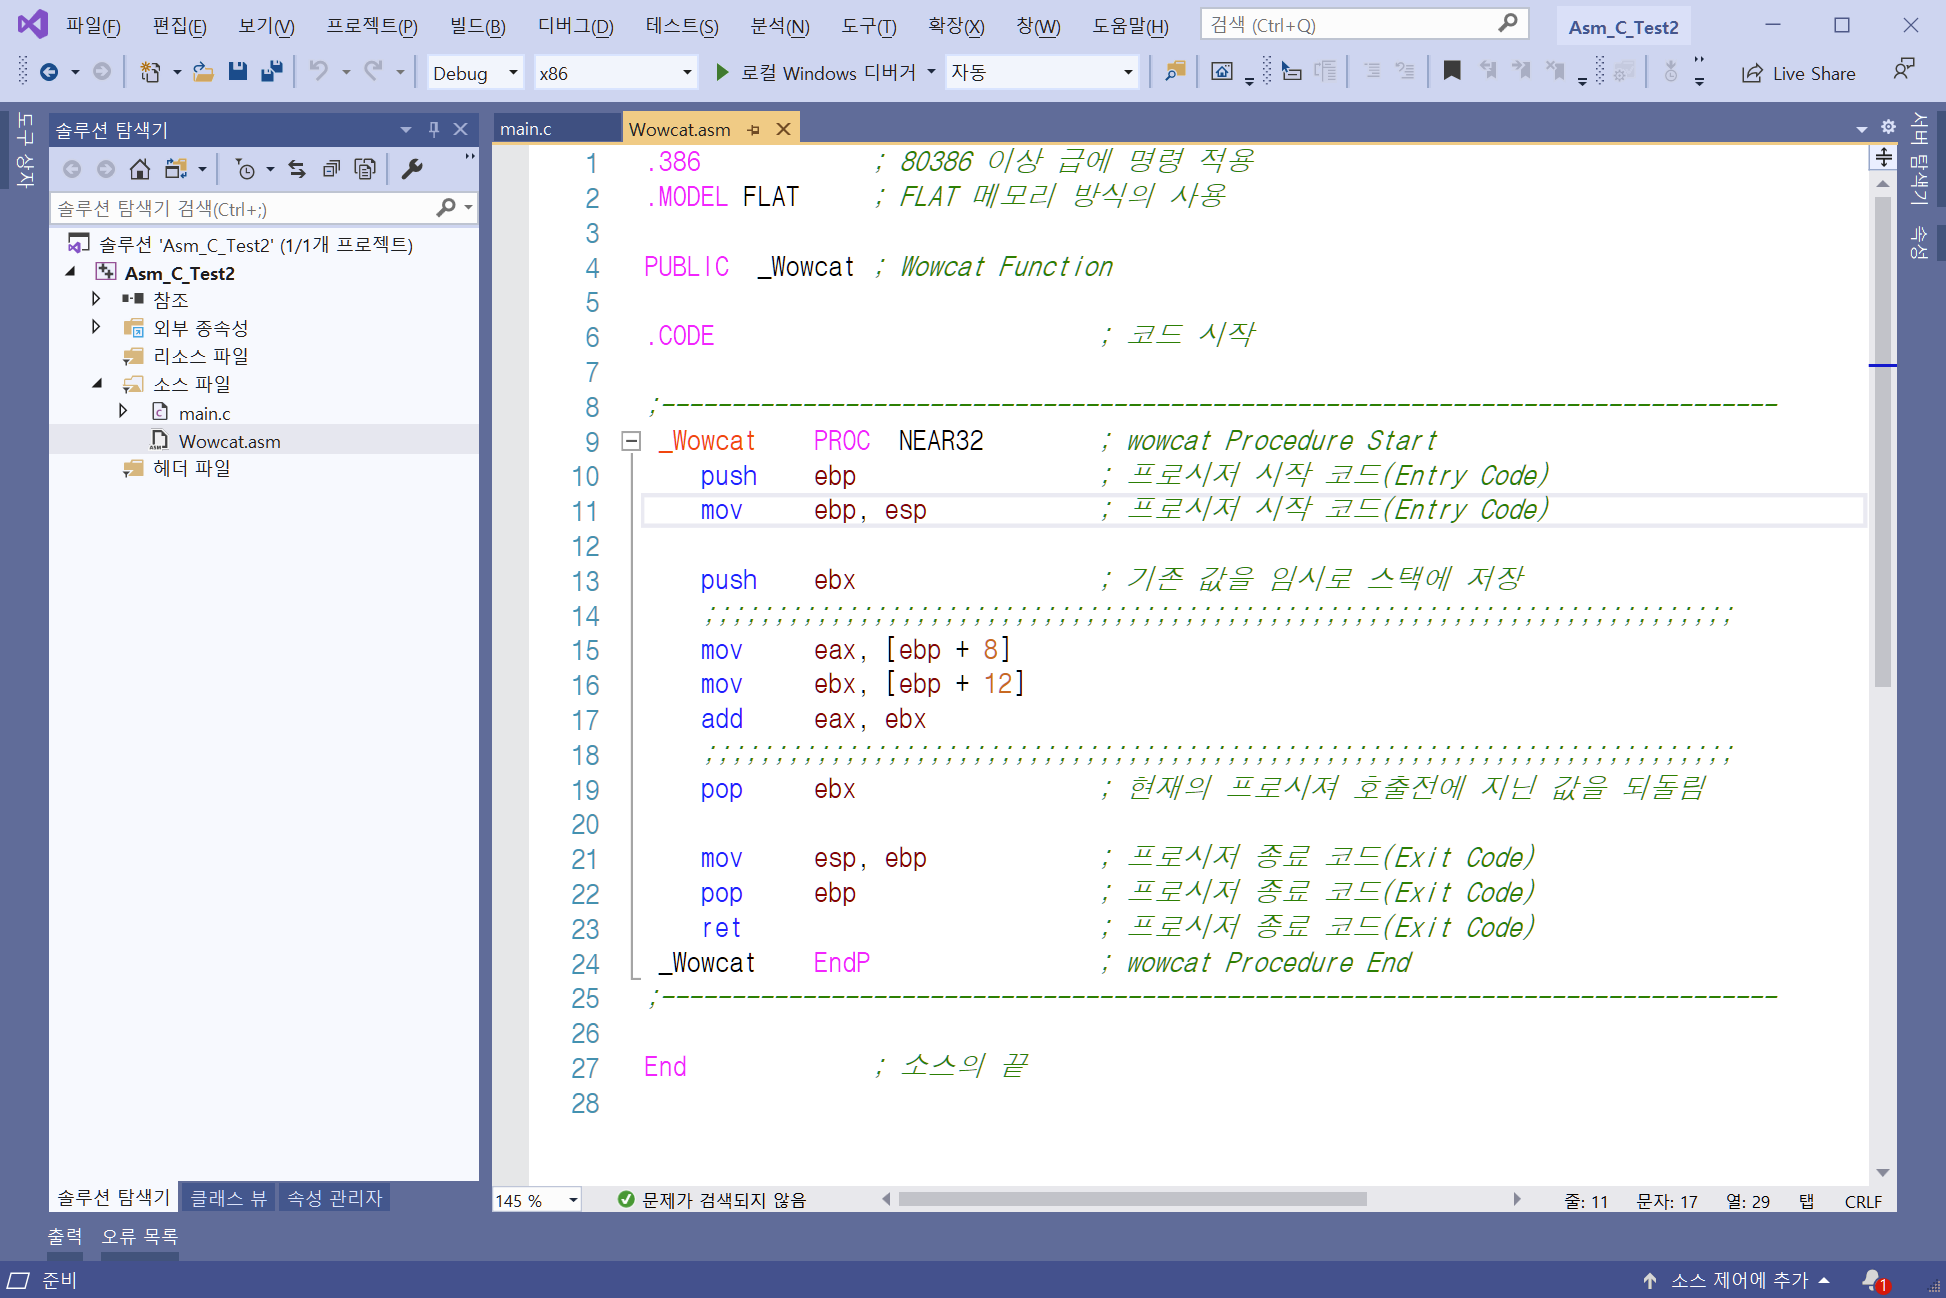
Task: Click the Open File folder icon
Action: 203,71
